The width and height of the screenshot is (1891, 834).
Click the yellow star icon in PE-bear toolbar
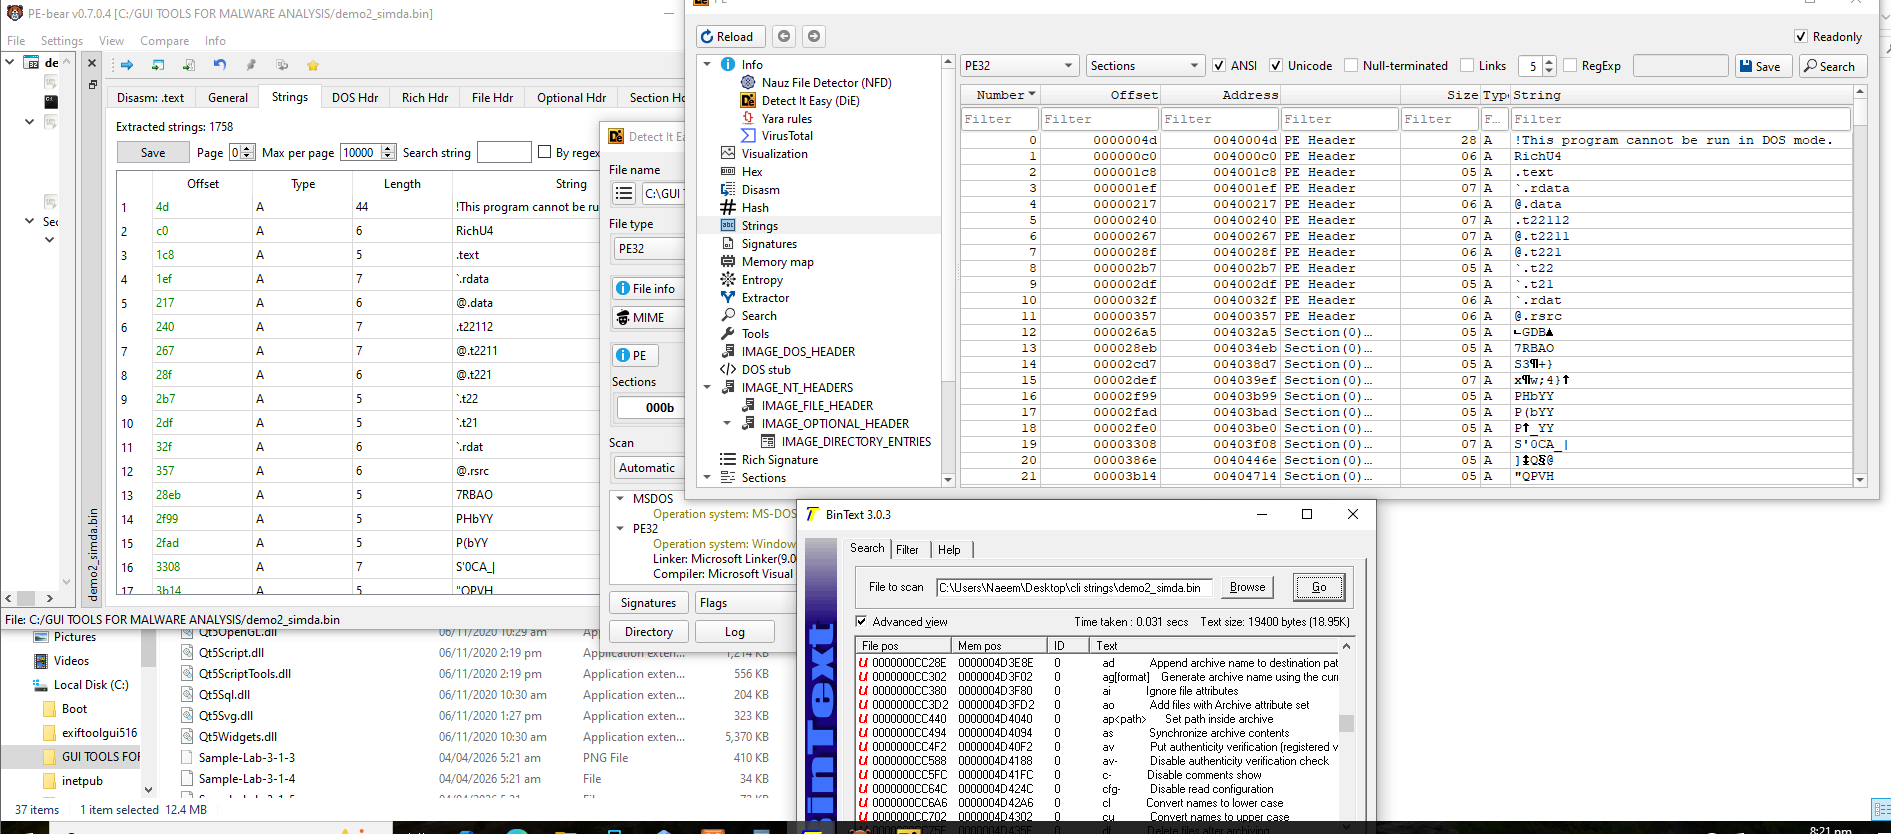pyautogui.click(x=313, y=65)
